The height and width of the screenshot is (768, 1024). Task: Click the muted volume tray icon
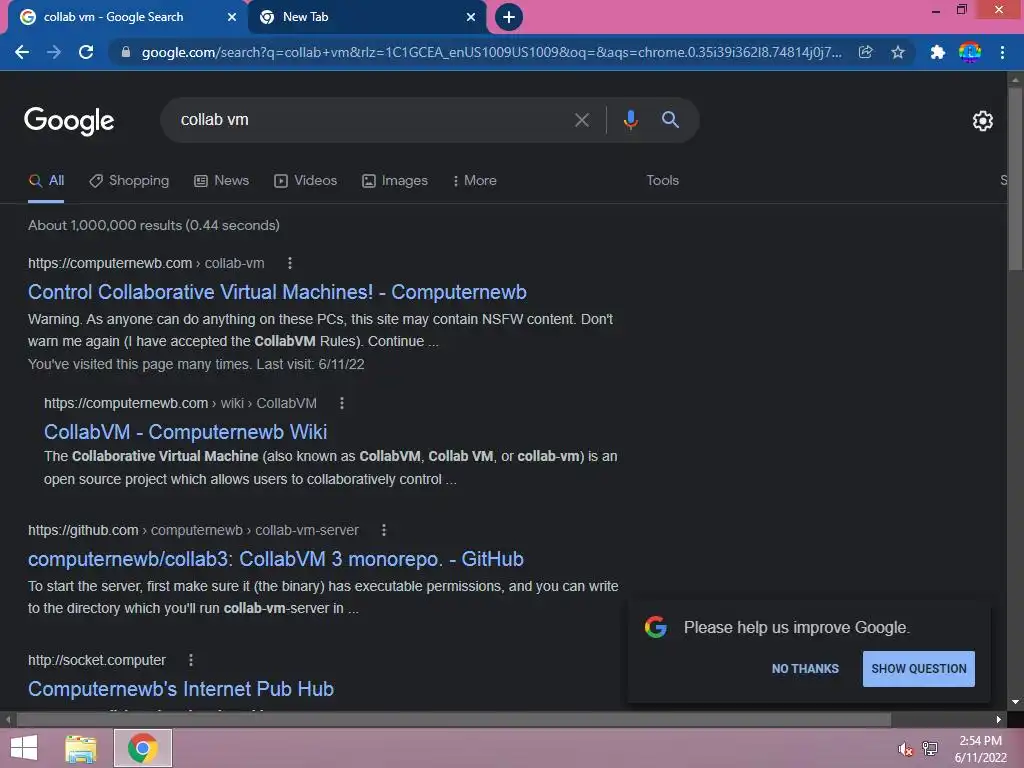click(x=905, y=750)
